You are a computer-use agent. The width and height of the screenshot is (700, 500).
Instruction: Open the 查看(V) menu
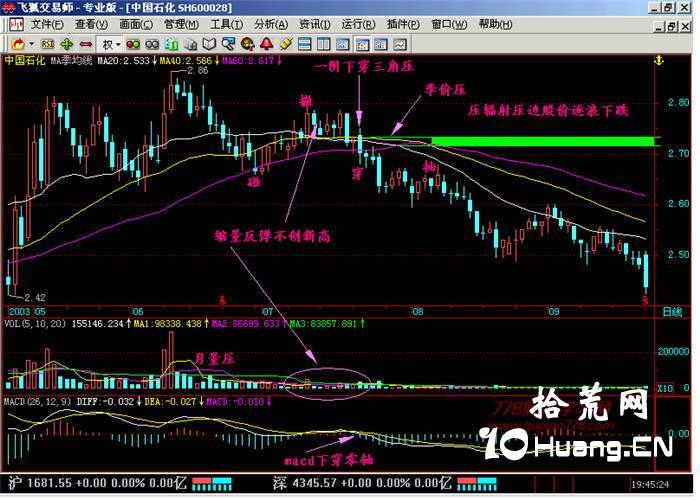[x=92, y=25]
